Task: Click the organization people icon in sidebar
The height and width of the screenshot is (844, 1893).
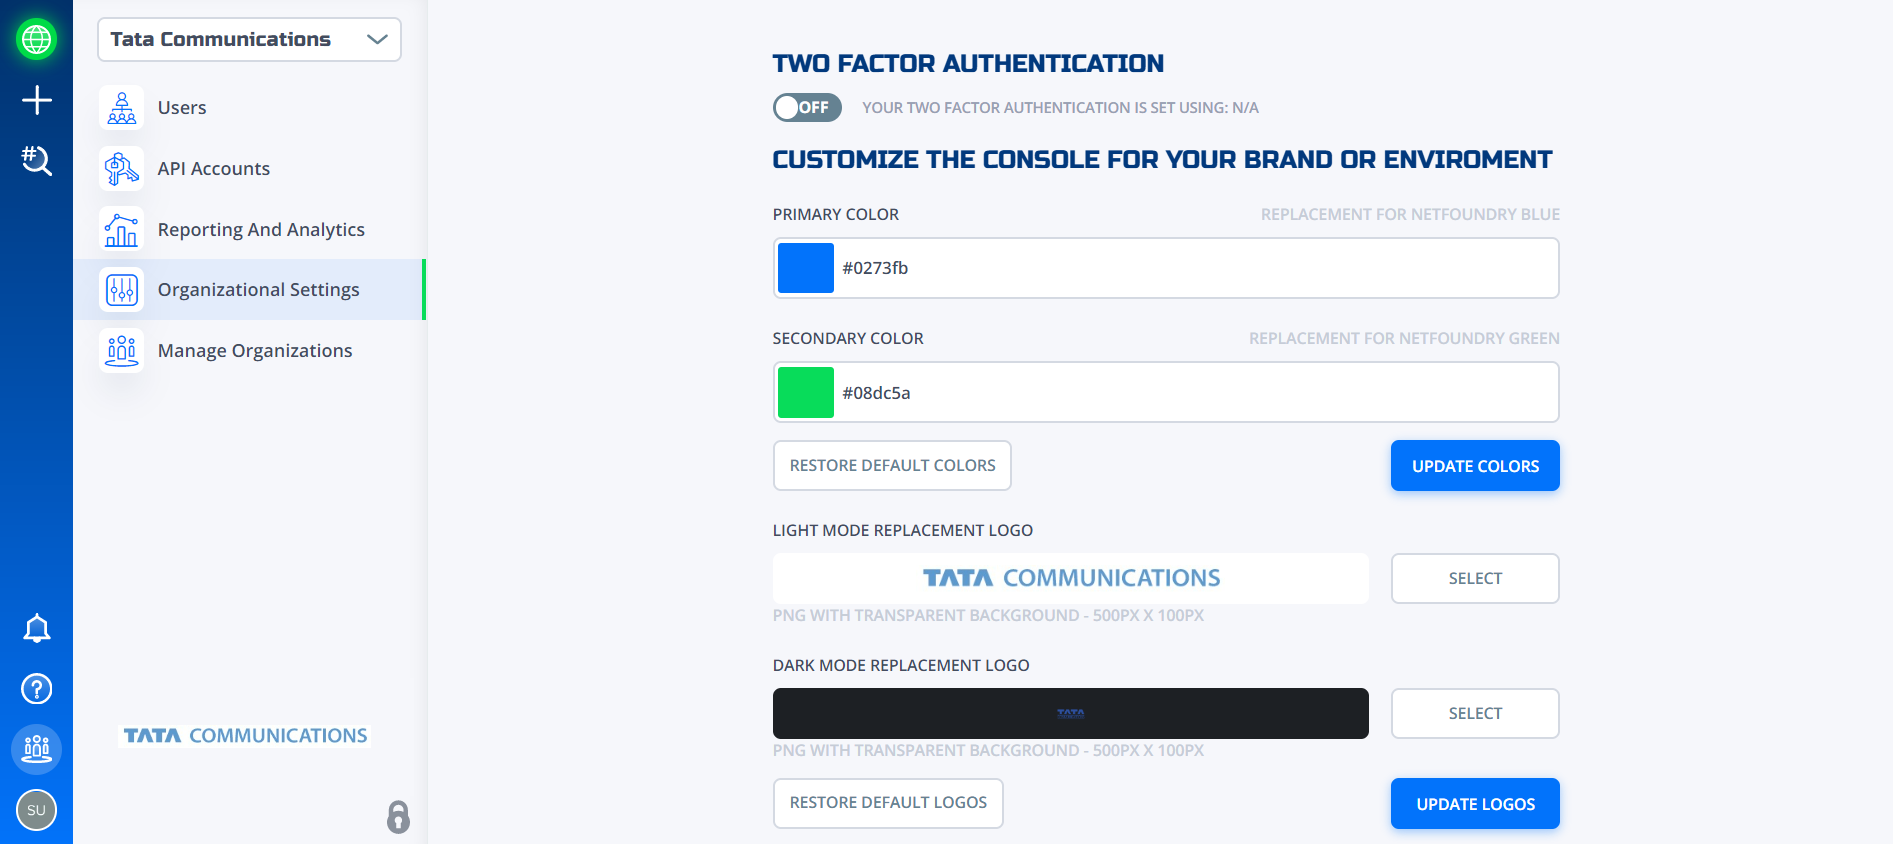Action: click(x=37, y=749)
